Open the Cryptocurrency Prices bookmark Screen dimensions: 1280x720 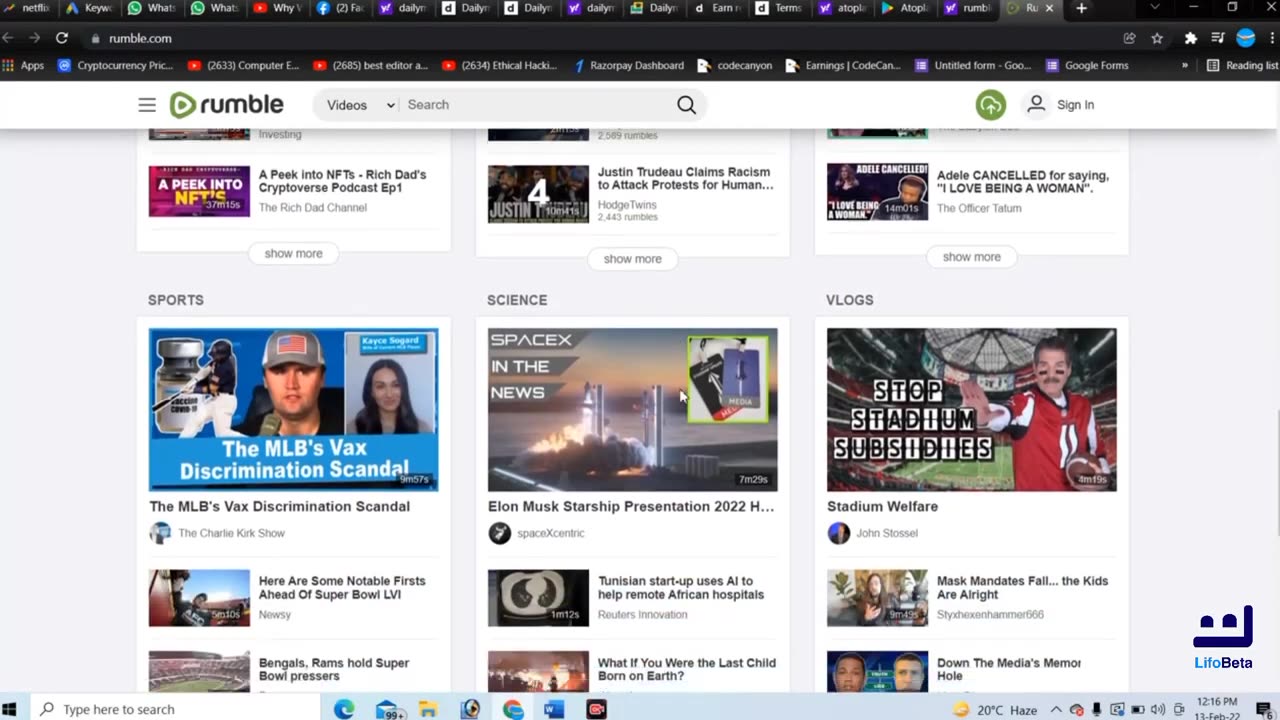116,66
